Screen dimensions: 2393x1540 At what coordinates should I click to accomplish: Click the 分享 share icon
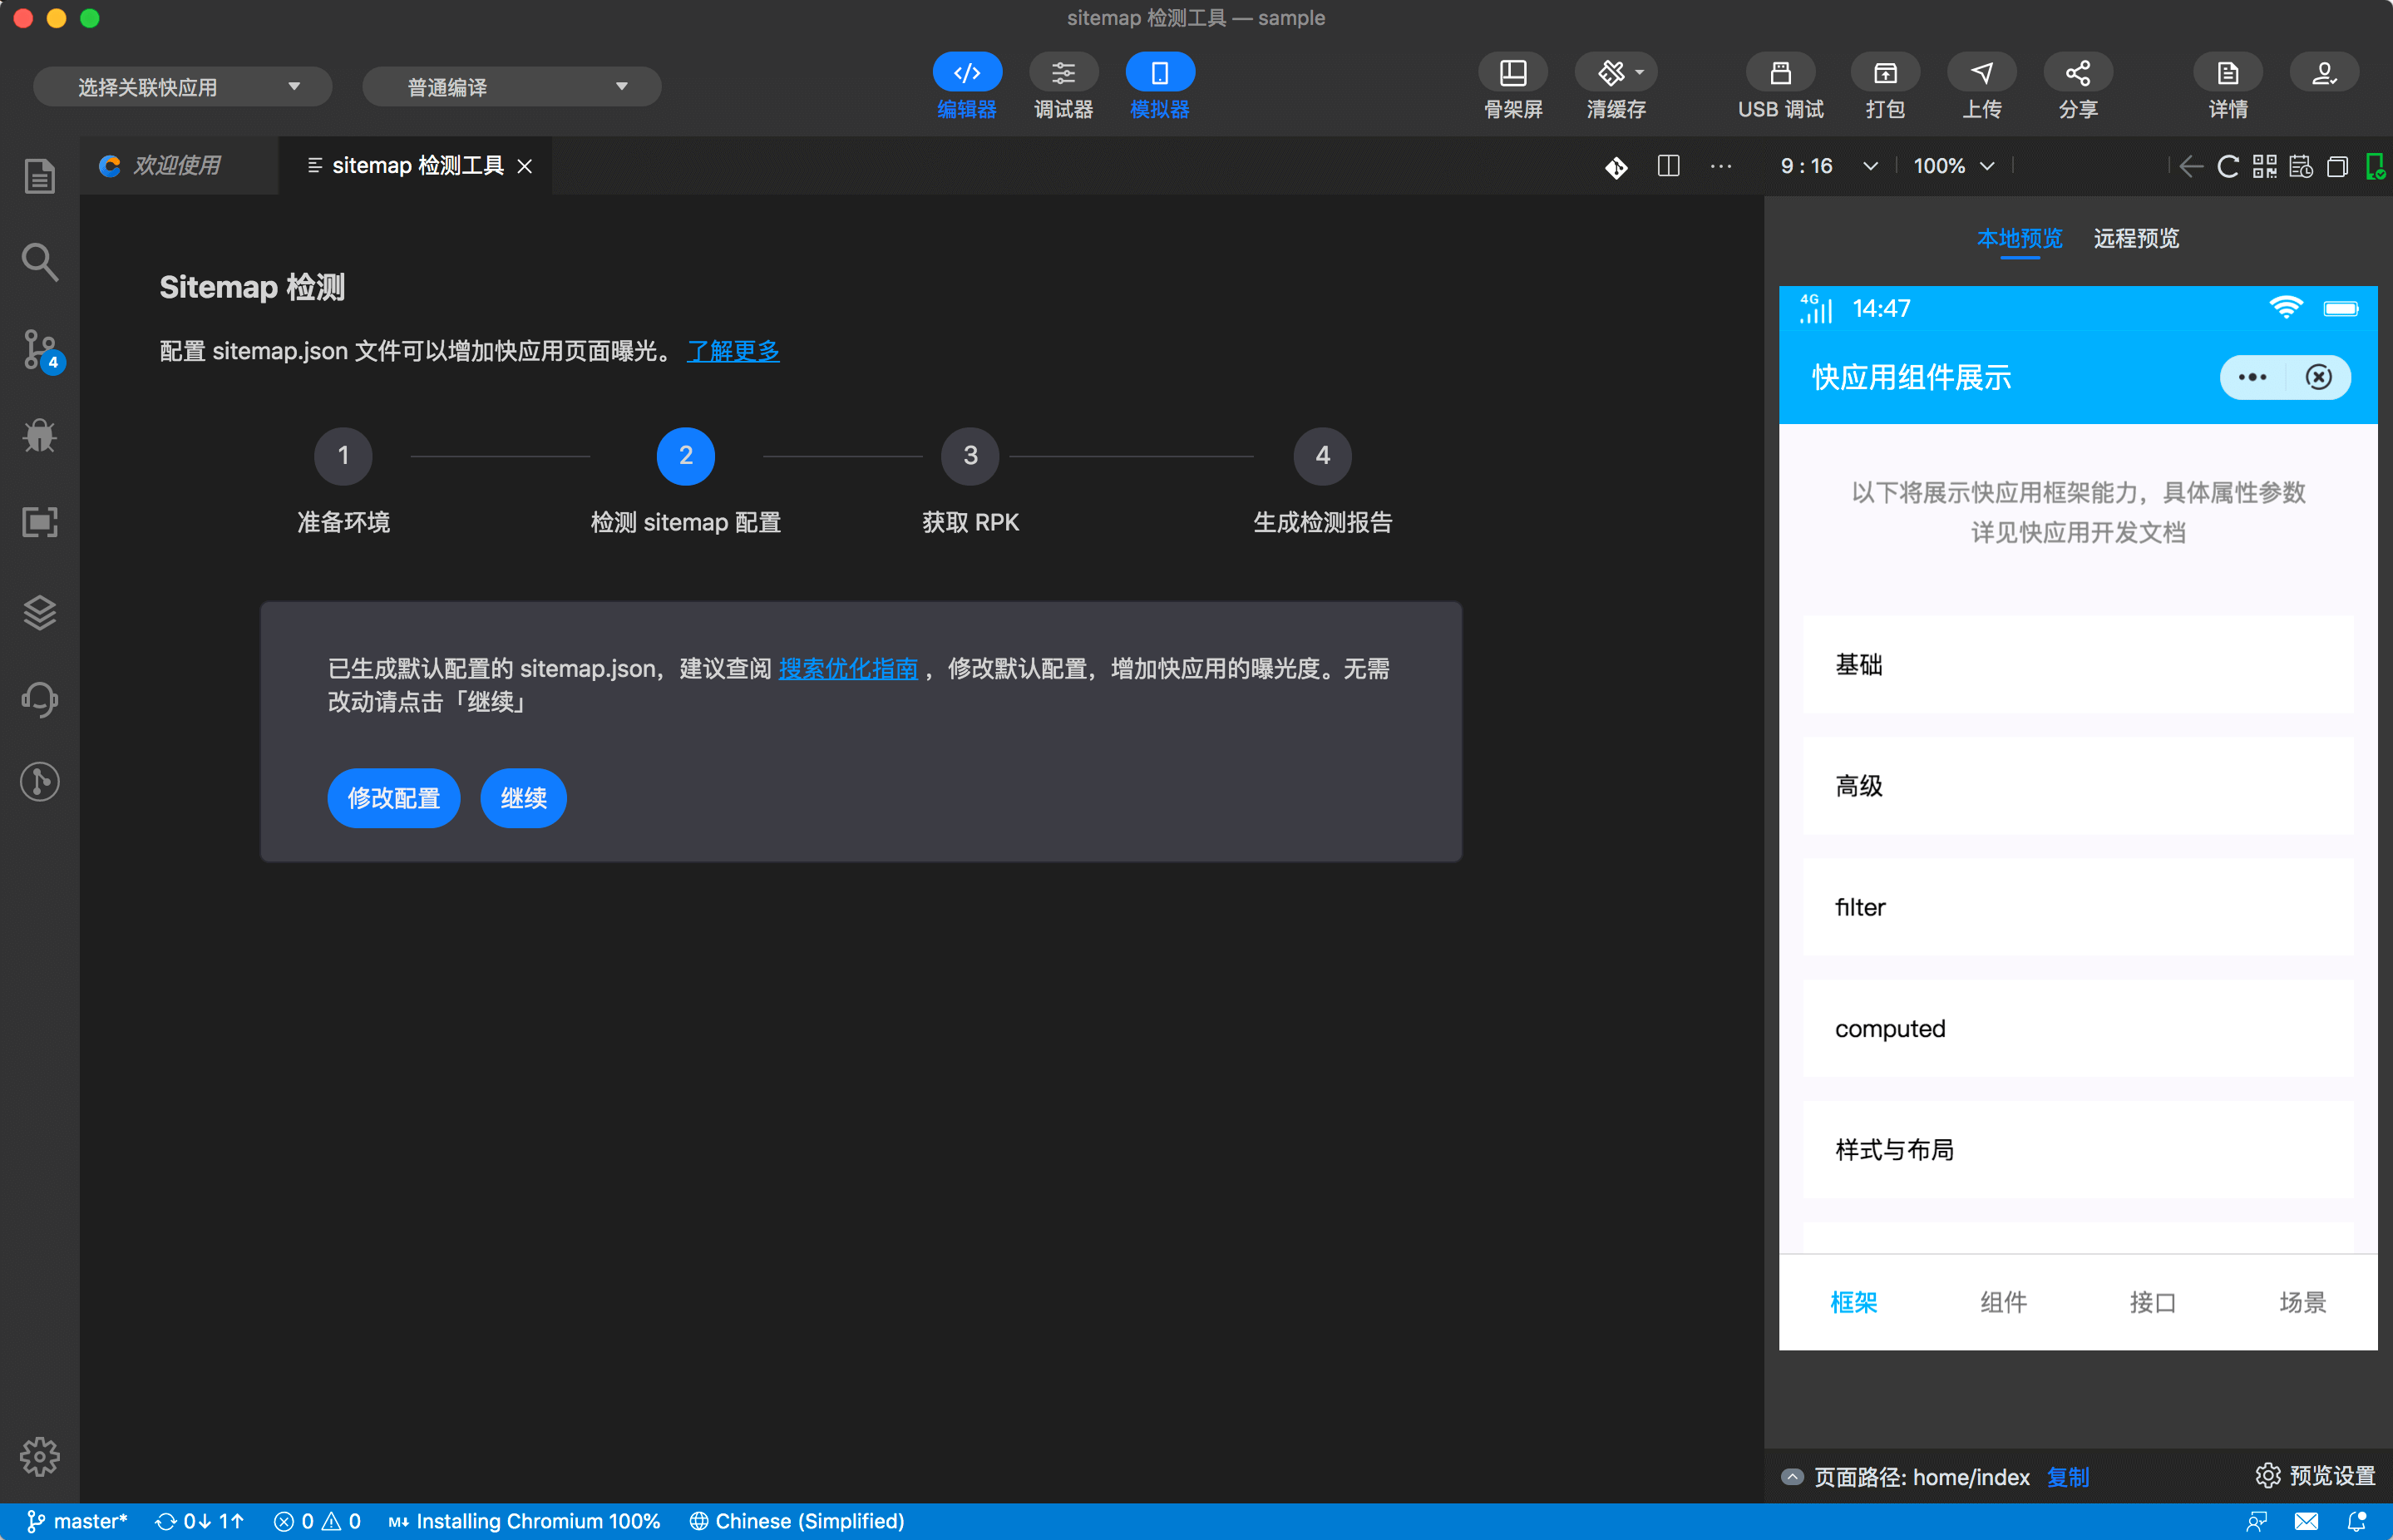[2078, 85]
